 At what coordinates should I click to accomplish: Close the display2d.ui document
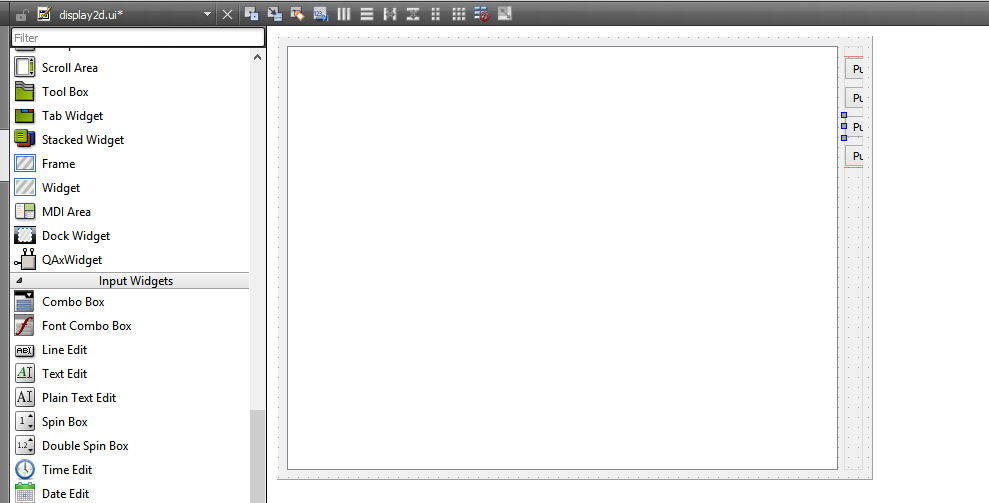tap(228, 14)
